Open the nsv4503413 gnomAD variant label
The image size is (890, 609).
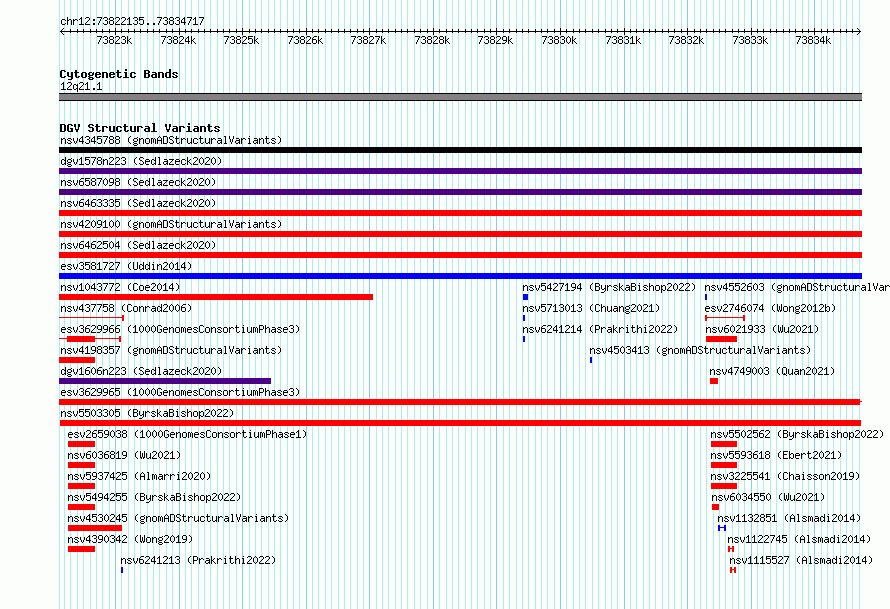click(700, 350)
